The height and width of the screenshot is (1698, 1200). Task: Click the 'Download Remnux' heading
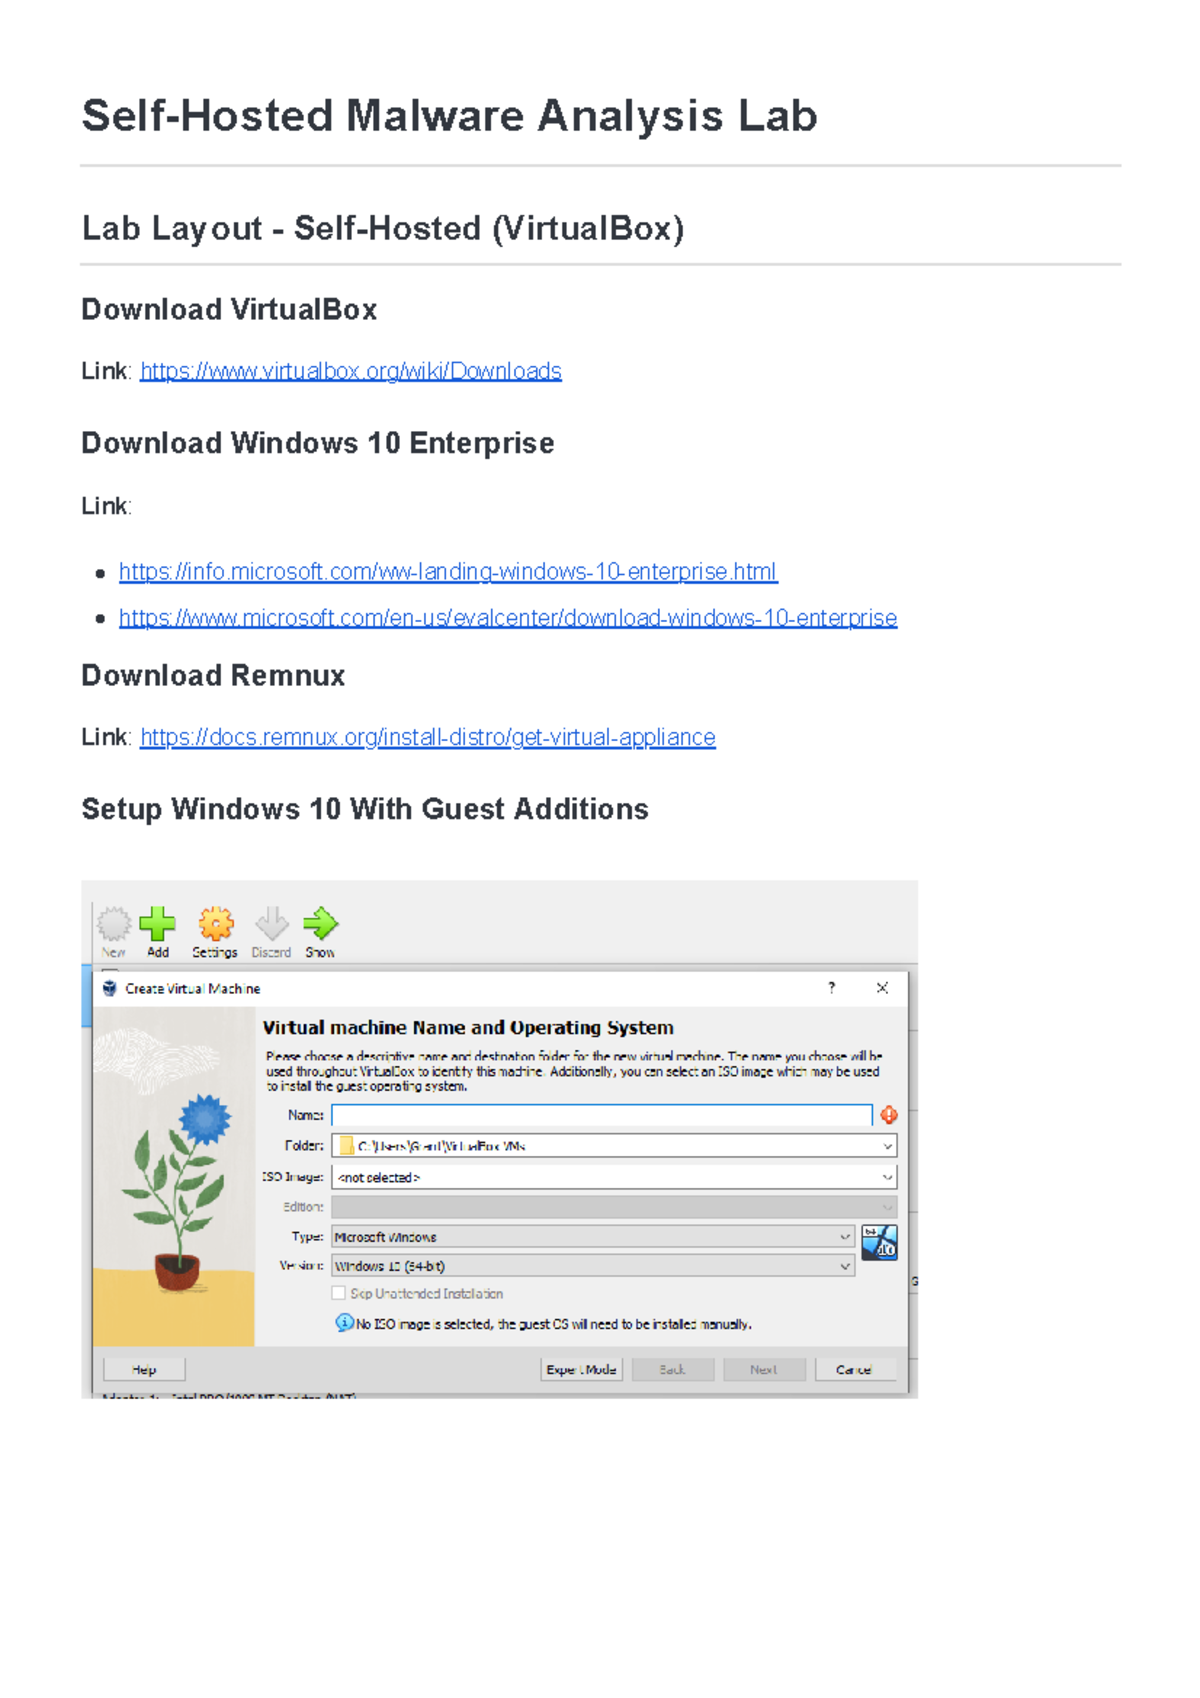(213, 676)
